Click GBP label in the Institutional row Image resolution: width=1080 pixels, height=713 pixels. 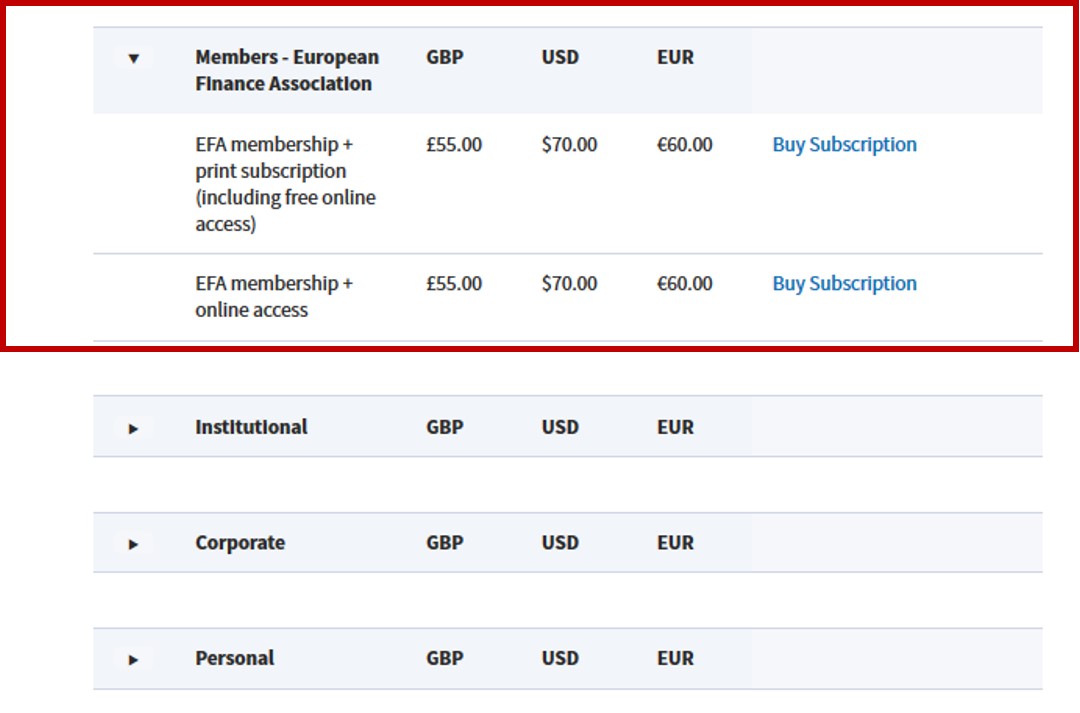coord(445,427)
